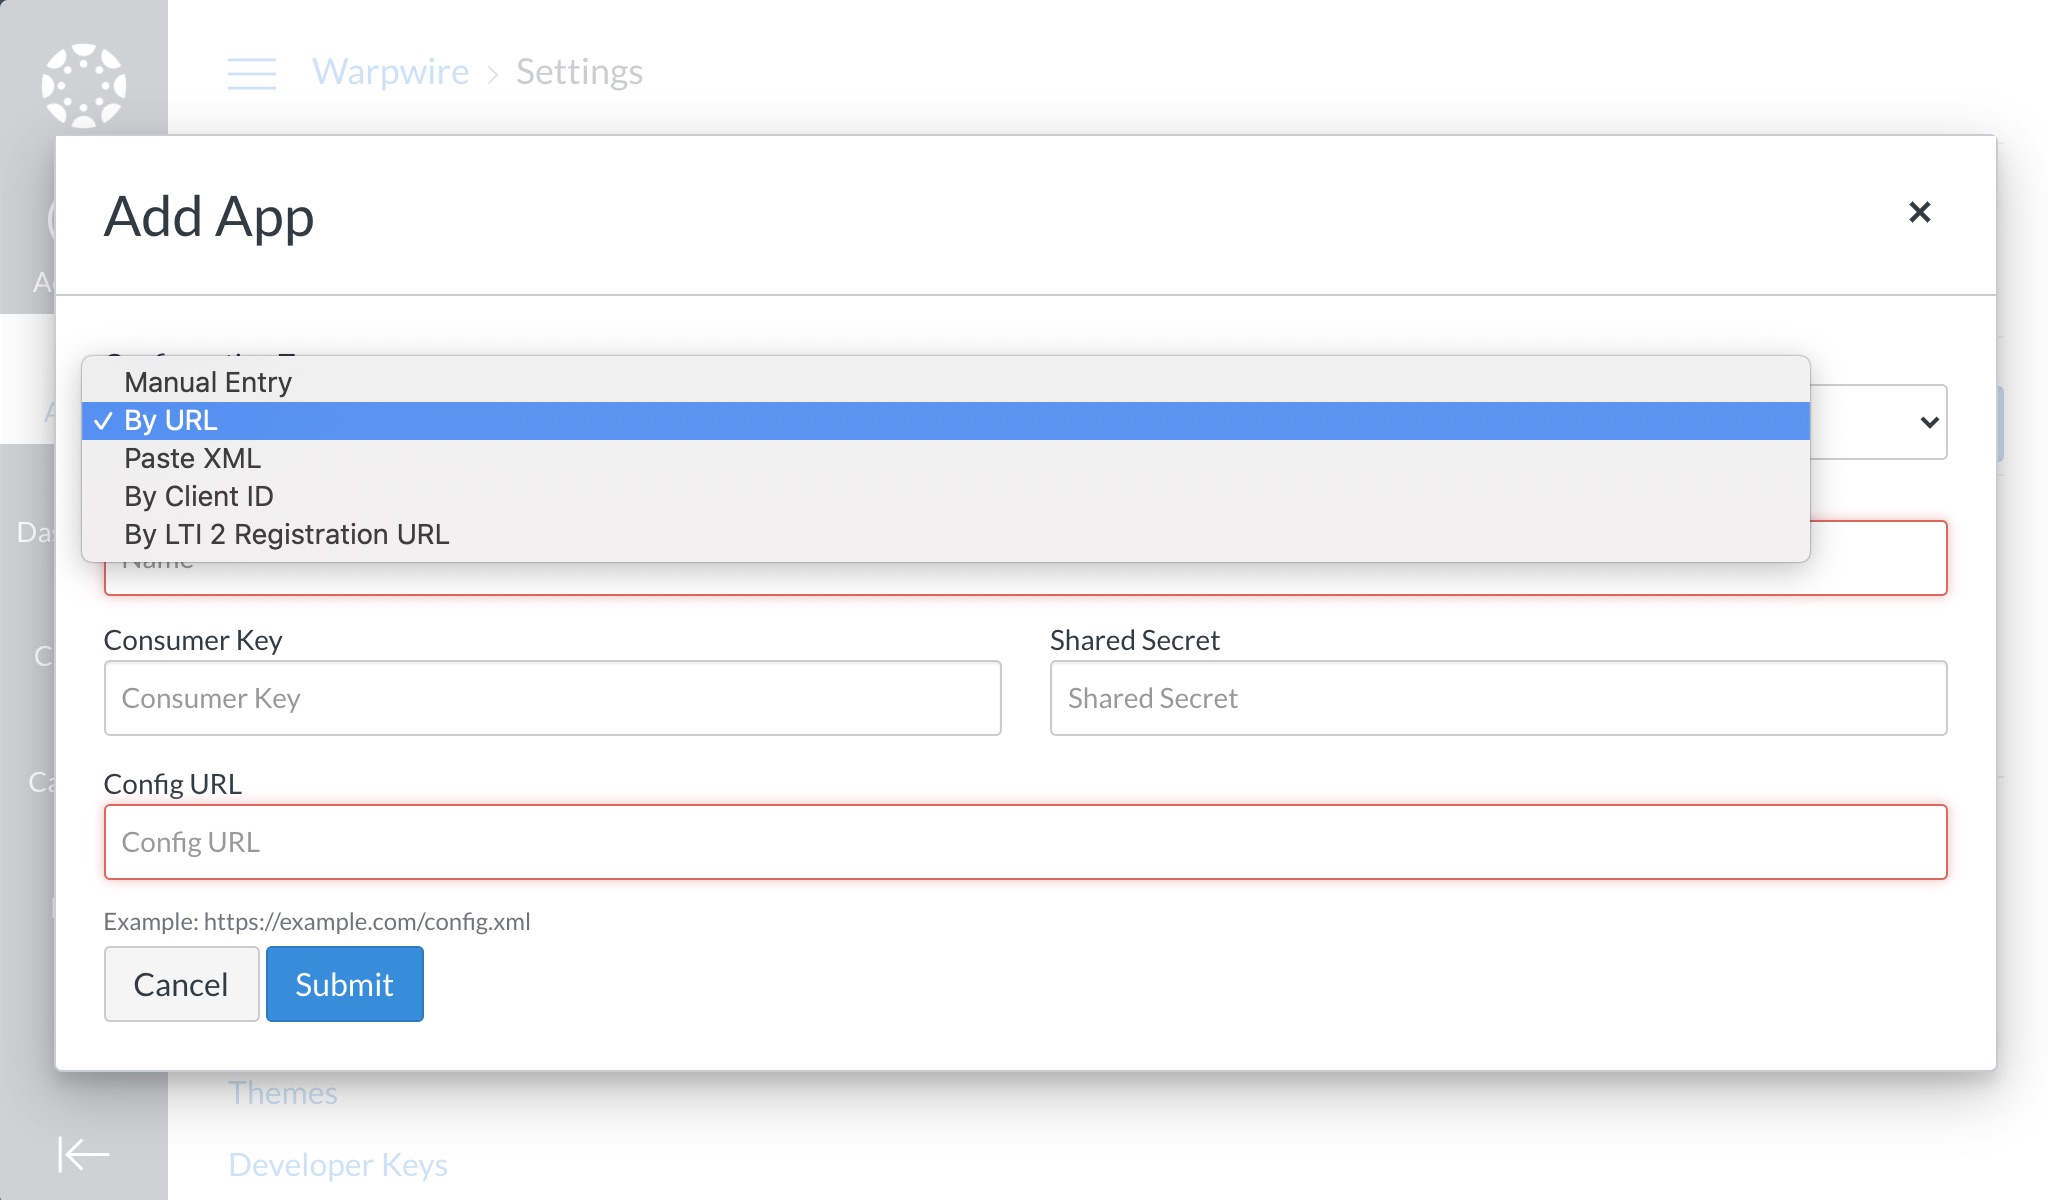2048x1200 pixels.
Task: Close the Add App dialog
Action: click(x=1919, y=212)
